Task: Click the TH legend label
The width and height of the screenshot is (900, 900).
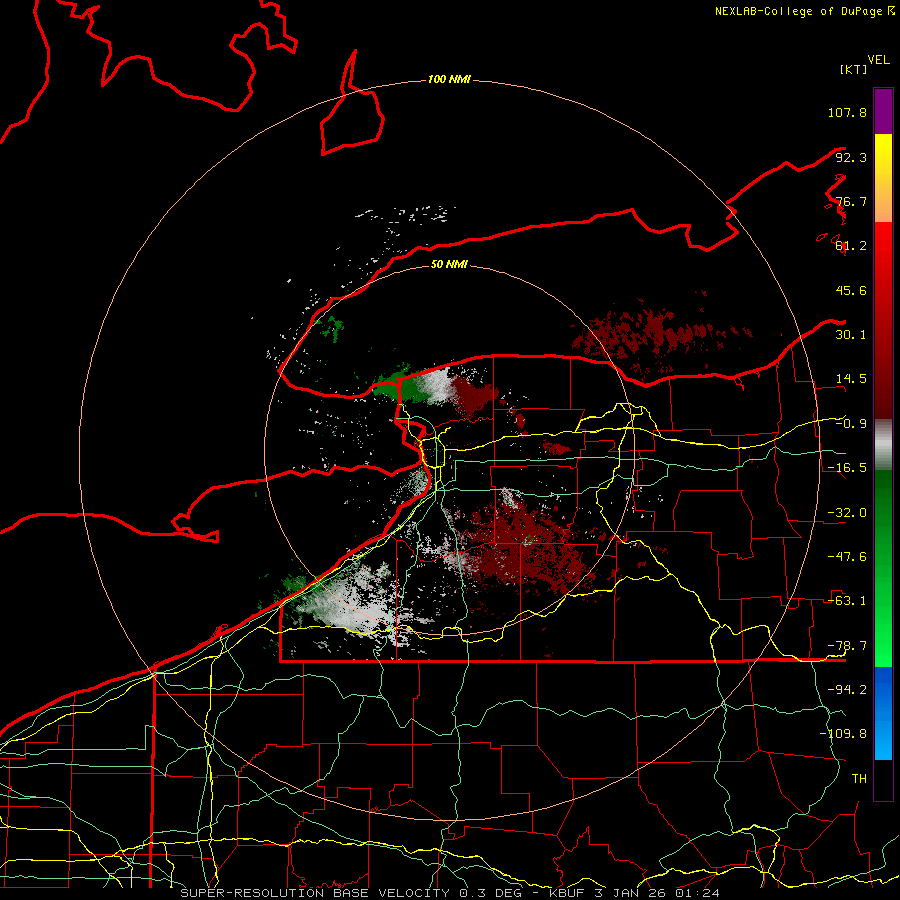Action: [x=859, y=779]
